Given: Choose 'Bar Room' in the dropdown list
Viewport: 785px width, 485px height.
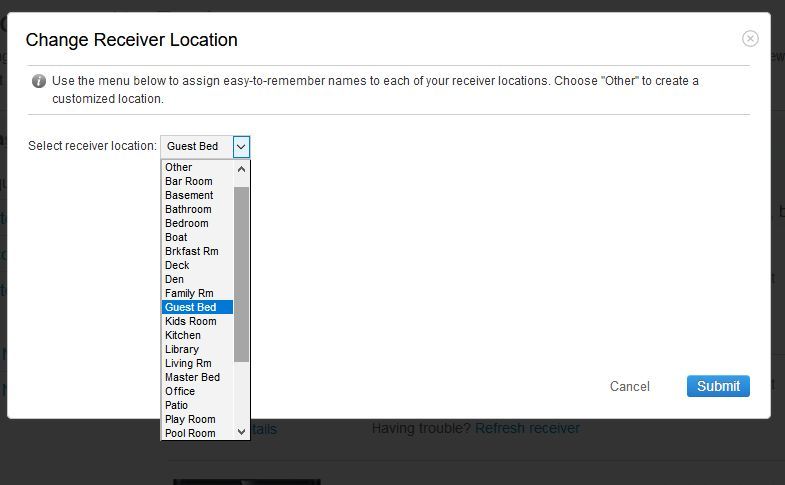Looking at the screenshot, I should (x=188, y=181).
